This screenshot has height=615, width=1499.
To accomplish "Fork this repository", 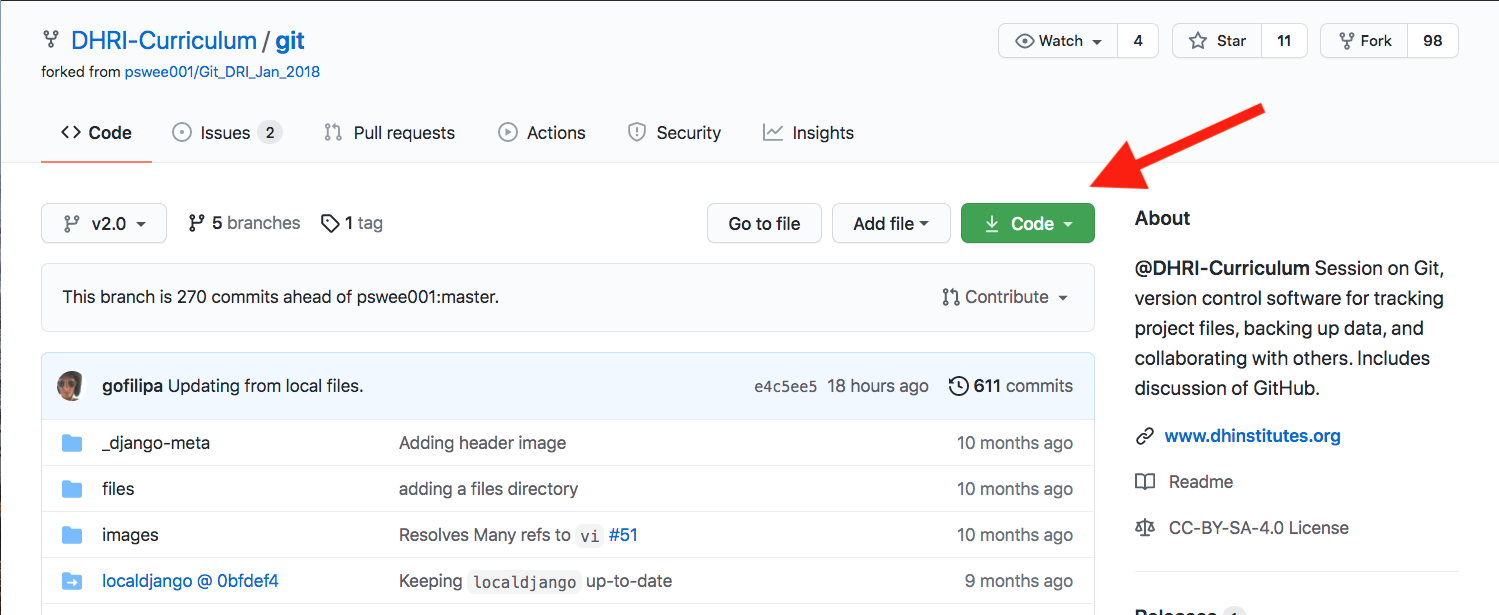I will (1364, 41).
